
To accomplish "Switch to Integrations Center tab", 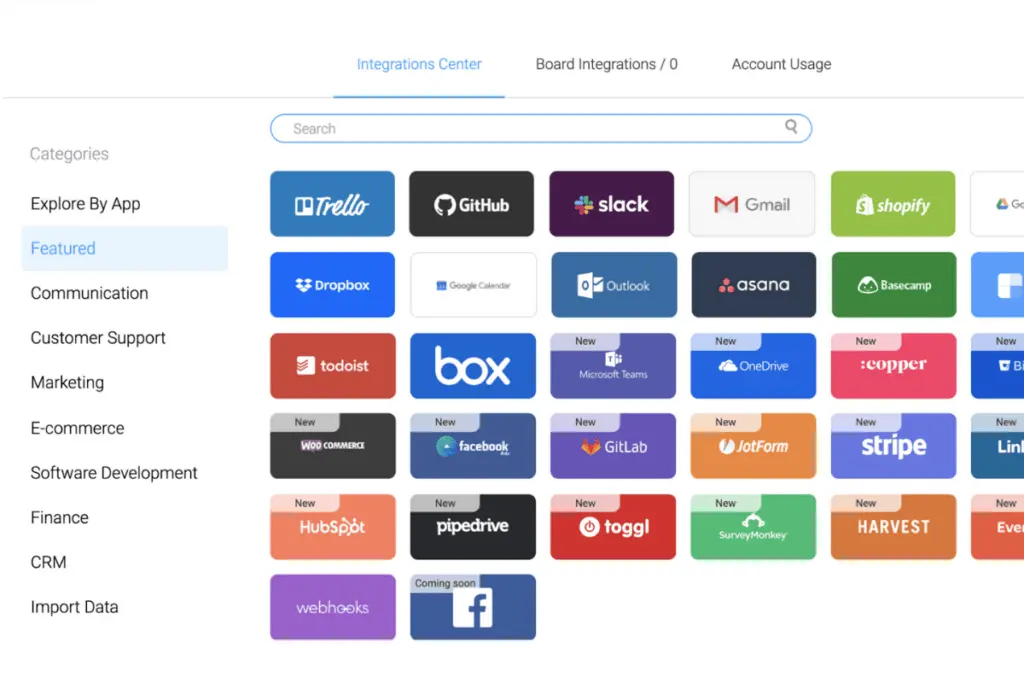I will (x=419, y=64).
